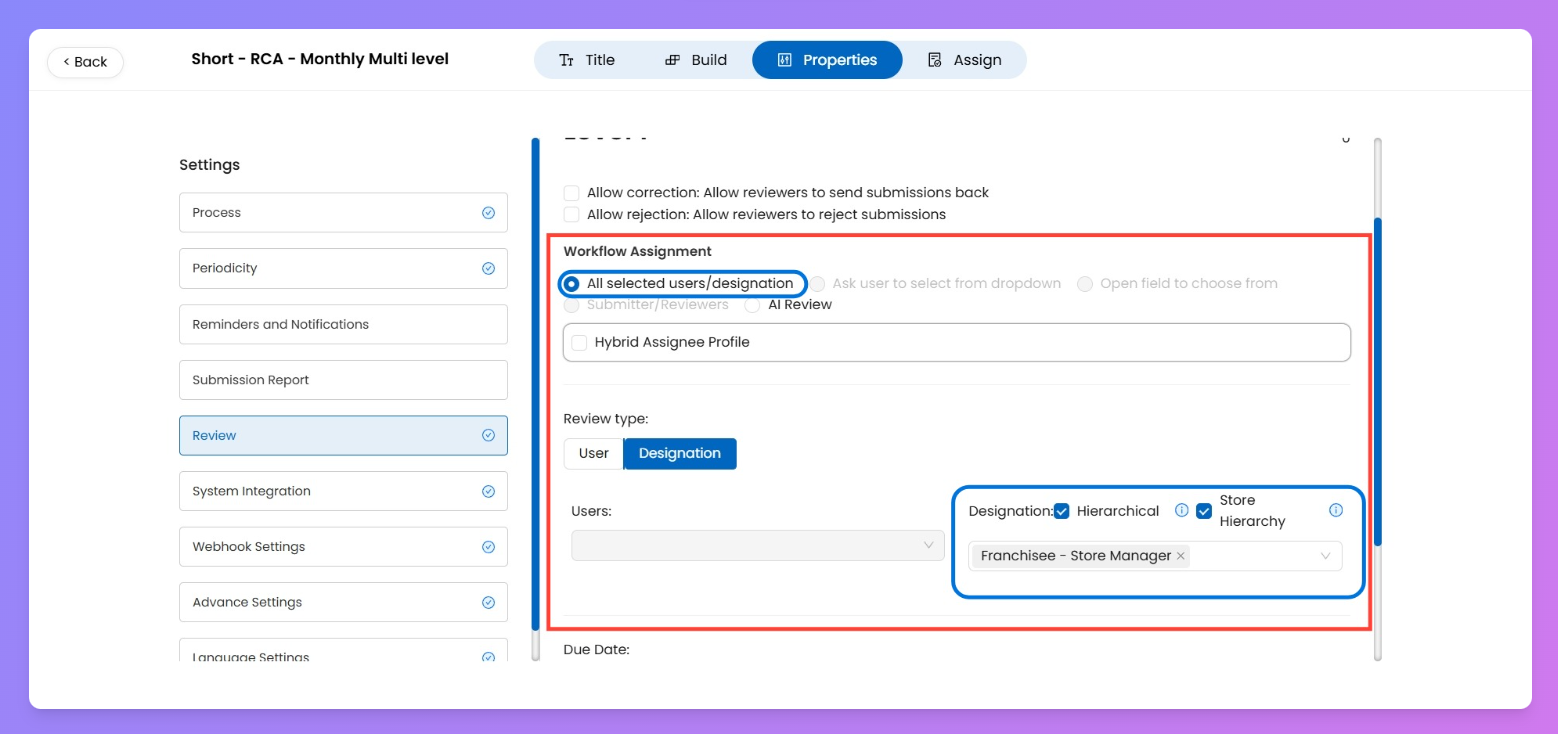
Task: Click the Webhook Settings checkmark icon
Action: point(488,547)
